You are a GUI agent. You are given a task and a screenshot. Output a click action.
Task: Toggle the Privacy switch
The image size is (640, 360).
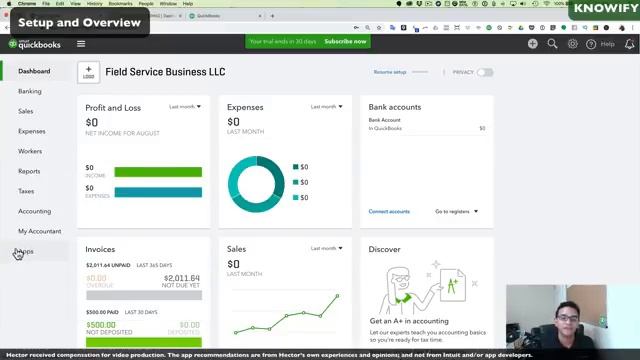click(x=485, y=72)
